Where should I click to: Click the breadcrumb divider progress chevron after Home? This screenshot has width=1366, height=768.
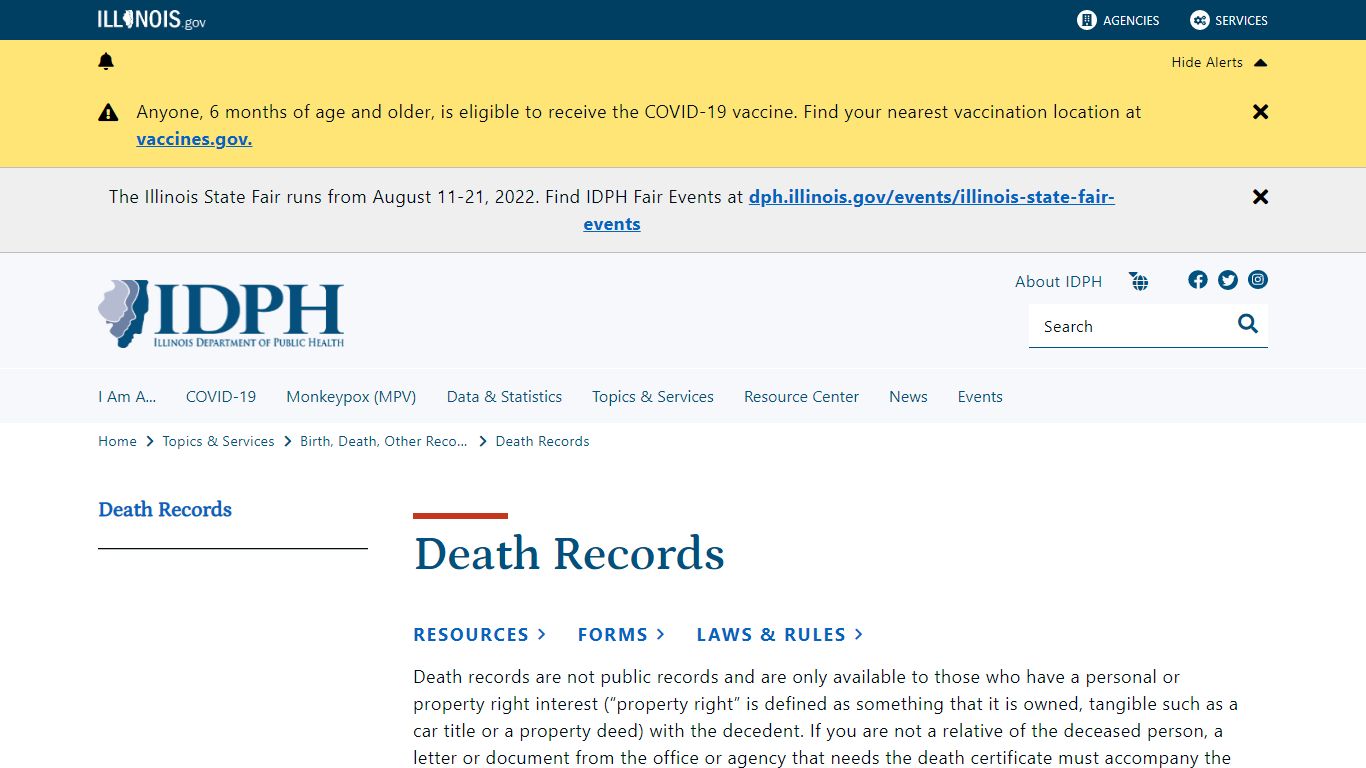point(148,441)
